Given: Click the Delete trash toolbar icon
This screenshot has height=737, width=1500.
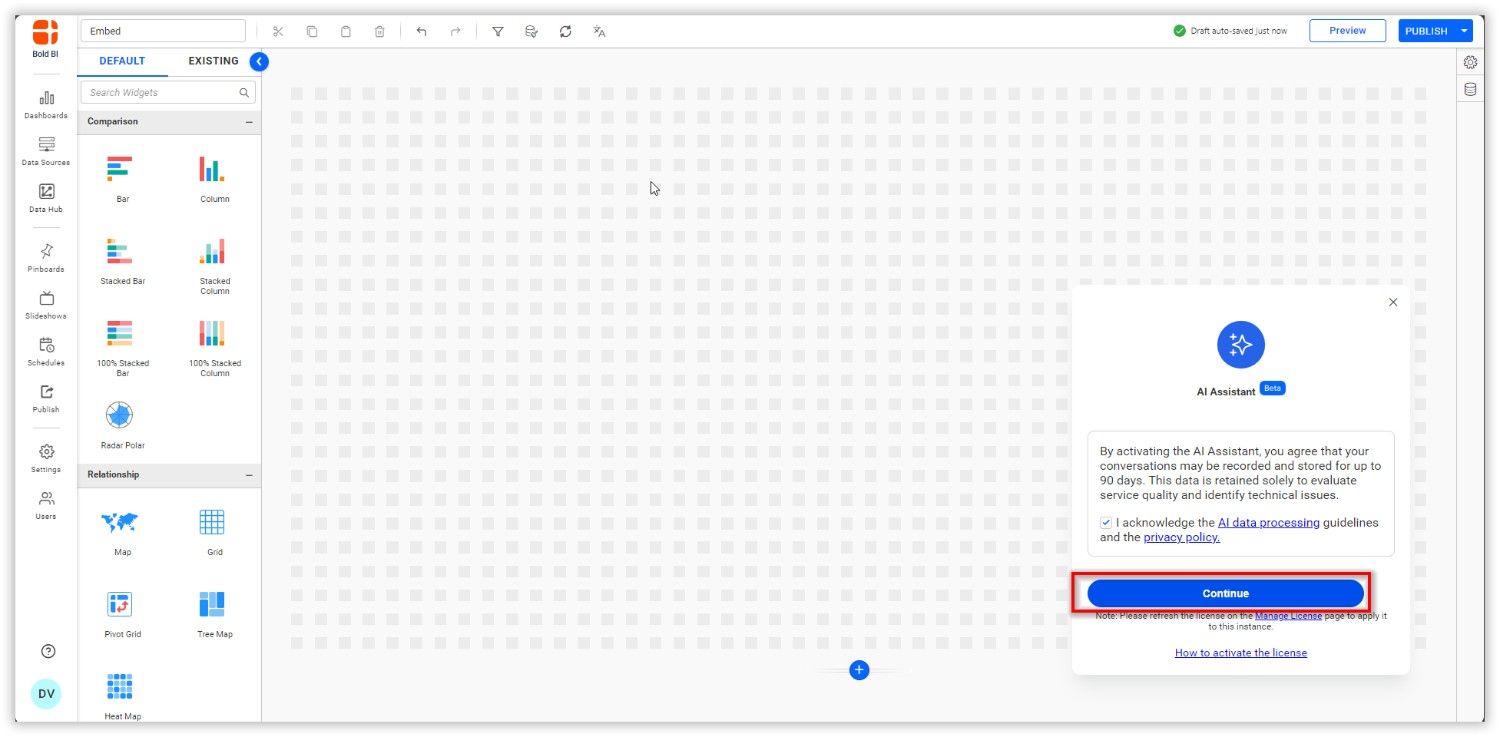Looking at the screenshot, I should (x=380, y=31).
